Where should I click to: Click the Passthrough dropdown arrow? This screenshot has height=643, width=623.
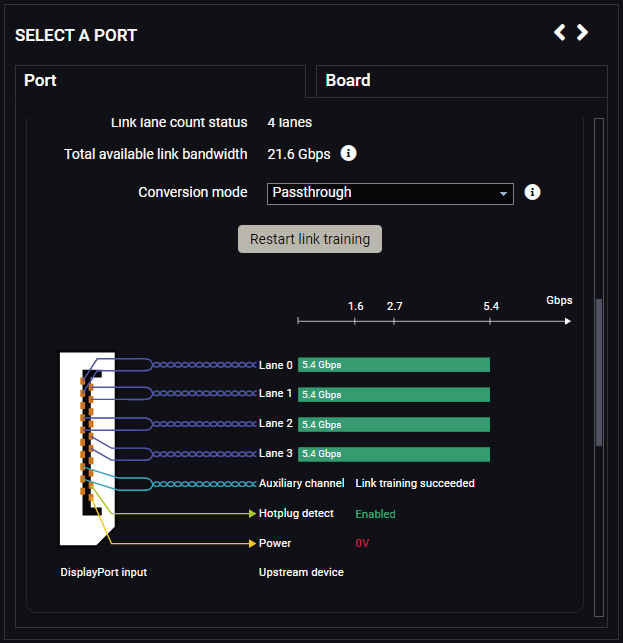click(503, 194)
